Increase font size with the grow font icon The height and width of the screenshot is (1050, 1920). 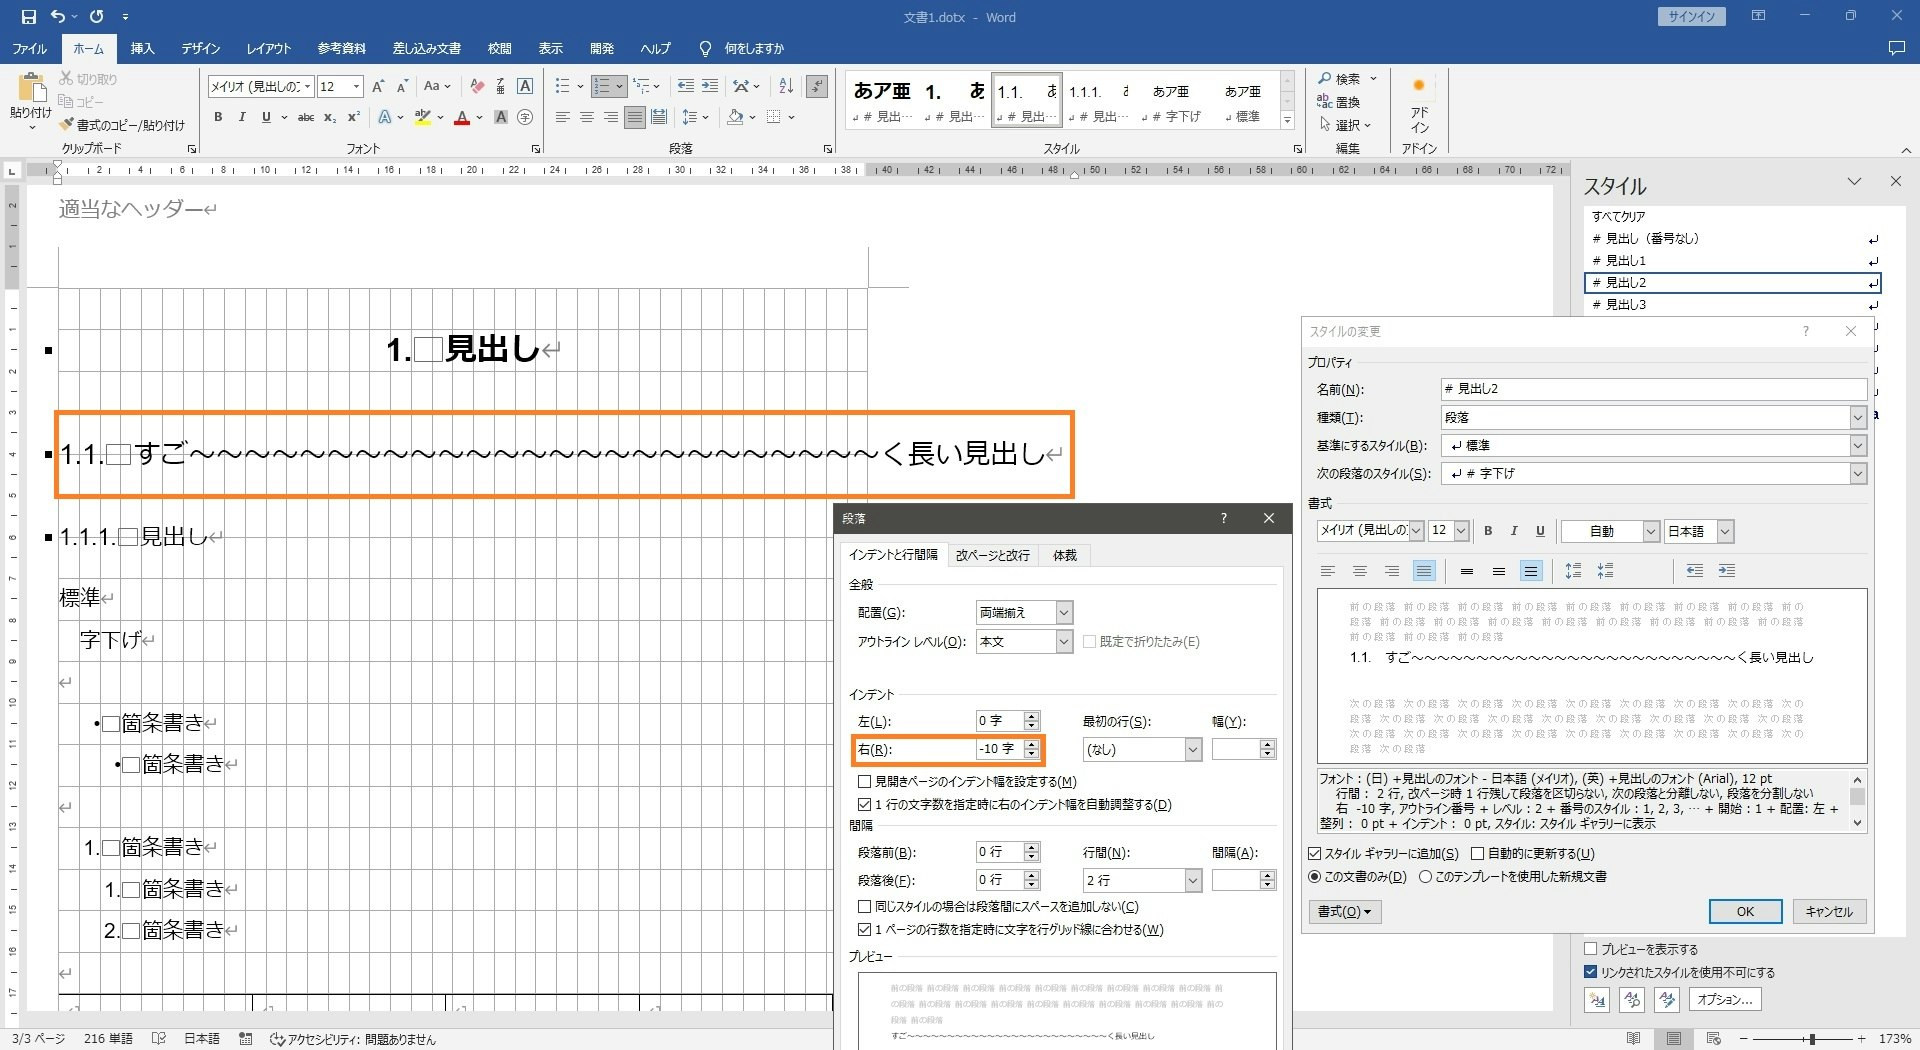pos(378,87)
